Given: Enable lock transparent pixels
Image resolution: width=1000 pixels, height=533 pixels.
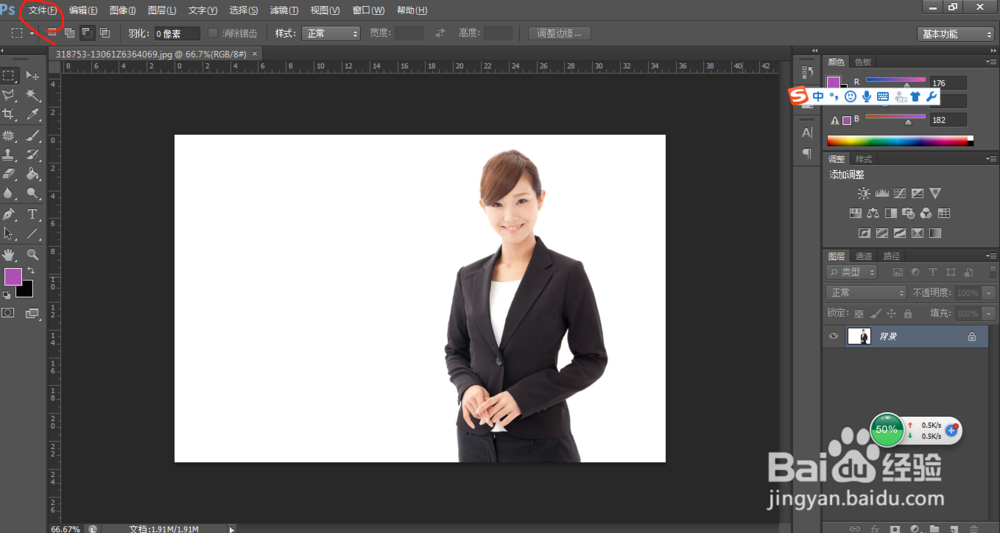Looking at the screenshot, I should 859,314.
